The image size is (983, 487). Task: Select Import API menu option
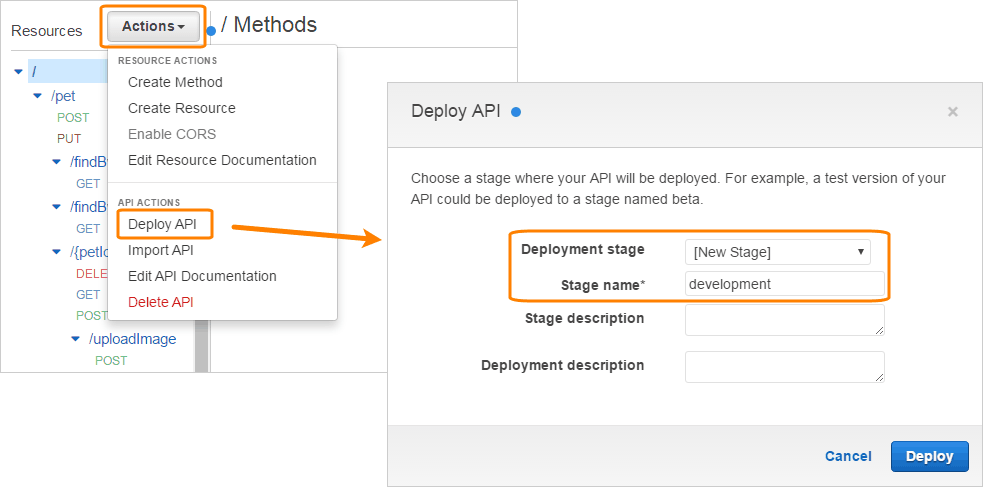click(161, 250)
